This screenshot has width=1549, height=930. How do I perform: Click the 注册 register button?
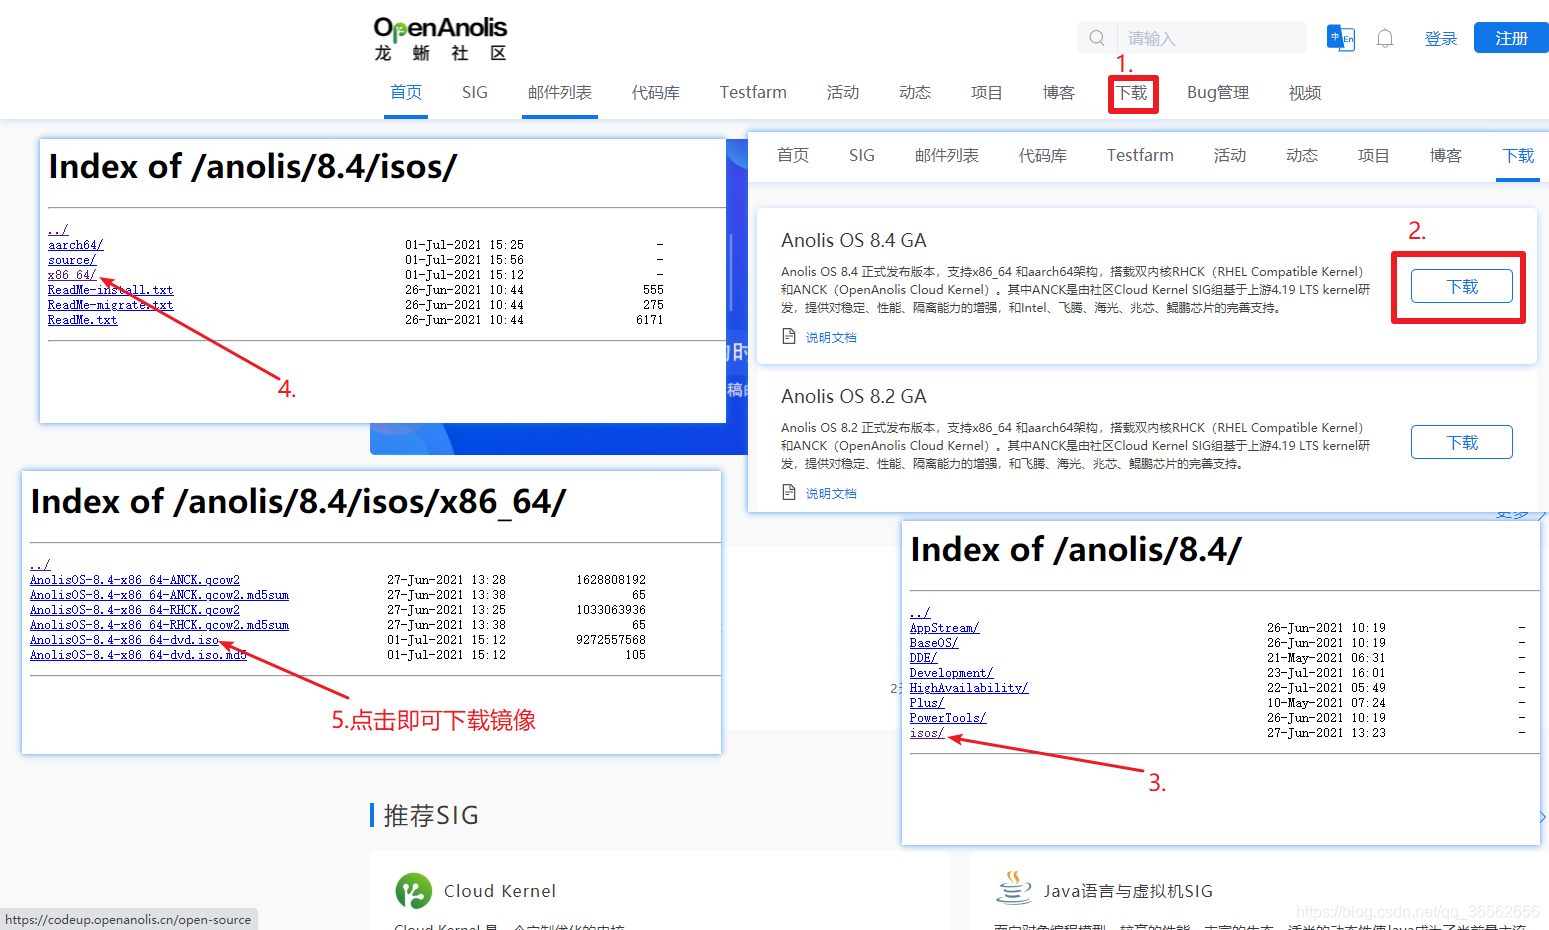[x=1511, y=38]
